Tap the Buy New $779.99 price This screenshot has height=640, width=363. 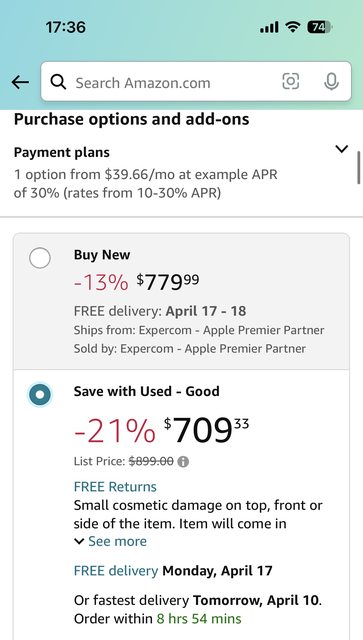pos(168,282)
